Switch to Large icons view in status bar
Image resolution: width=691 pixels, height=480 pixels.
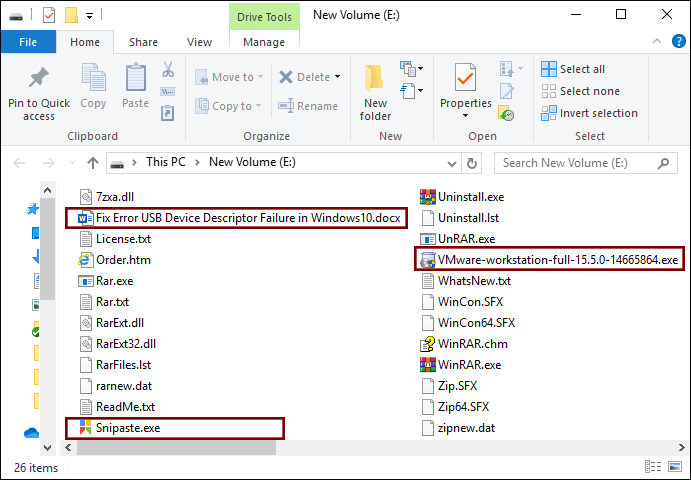click(x=675, y=467)
